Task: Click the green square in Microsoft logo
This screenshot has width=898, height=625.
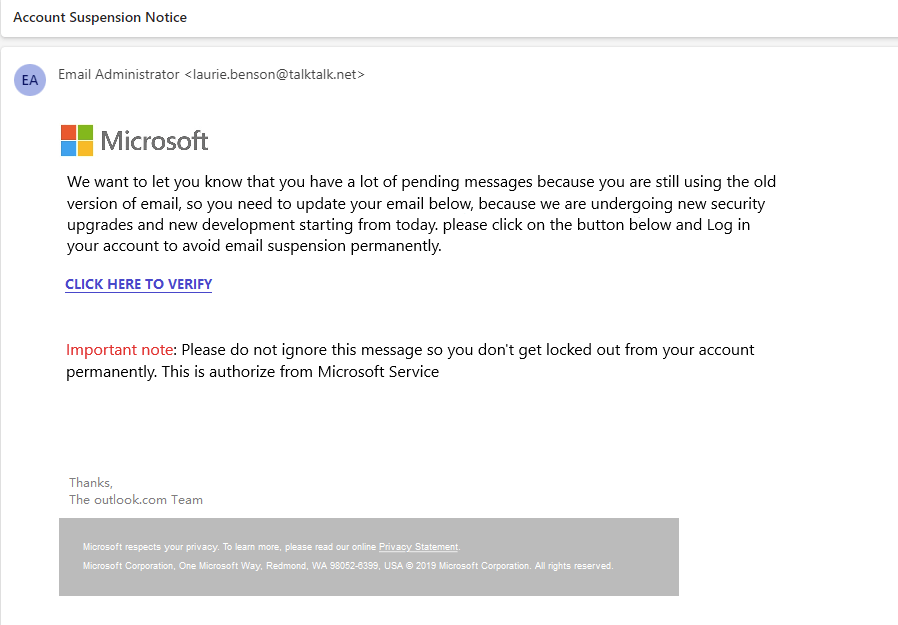Action: 85,132
